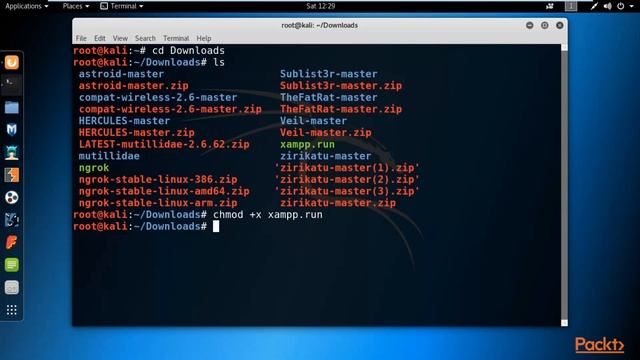Maximize the terminal window
This screenshot has width=640, height=360.
click(x=544, y=25)
